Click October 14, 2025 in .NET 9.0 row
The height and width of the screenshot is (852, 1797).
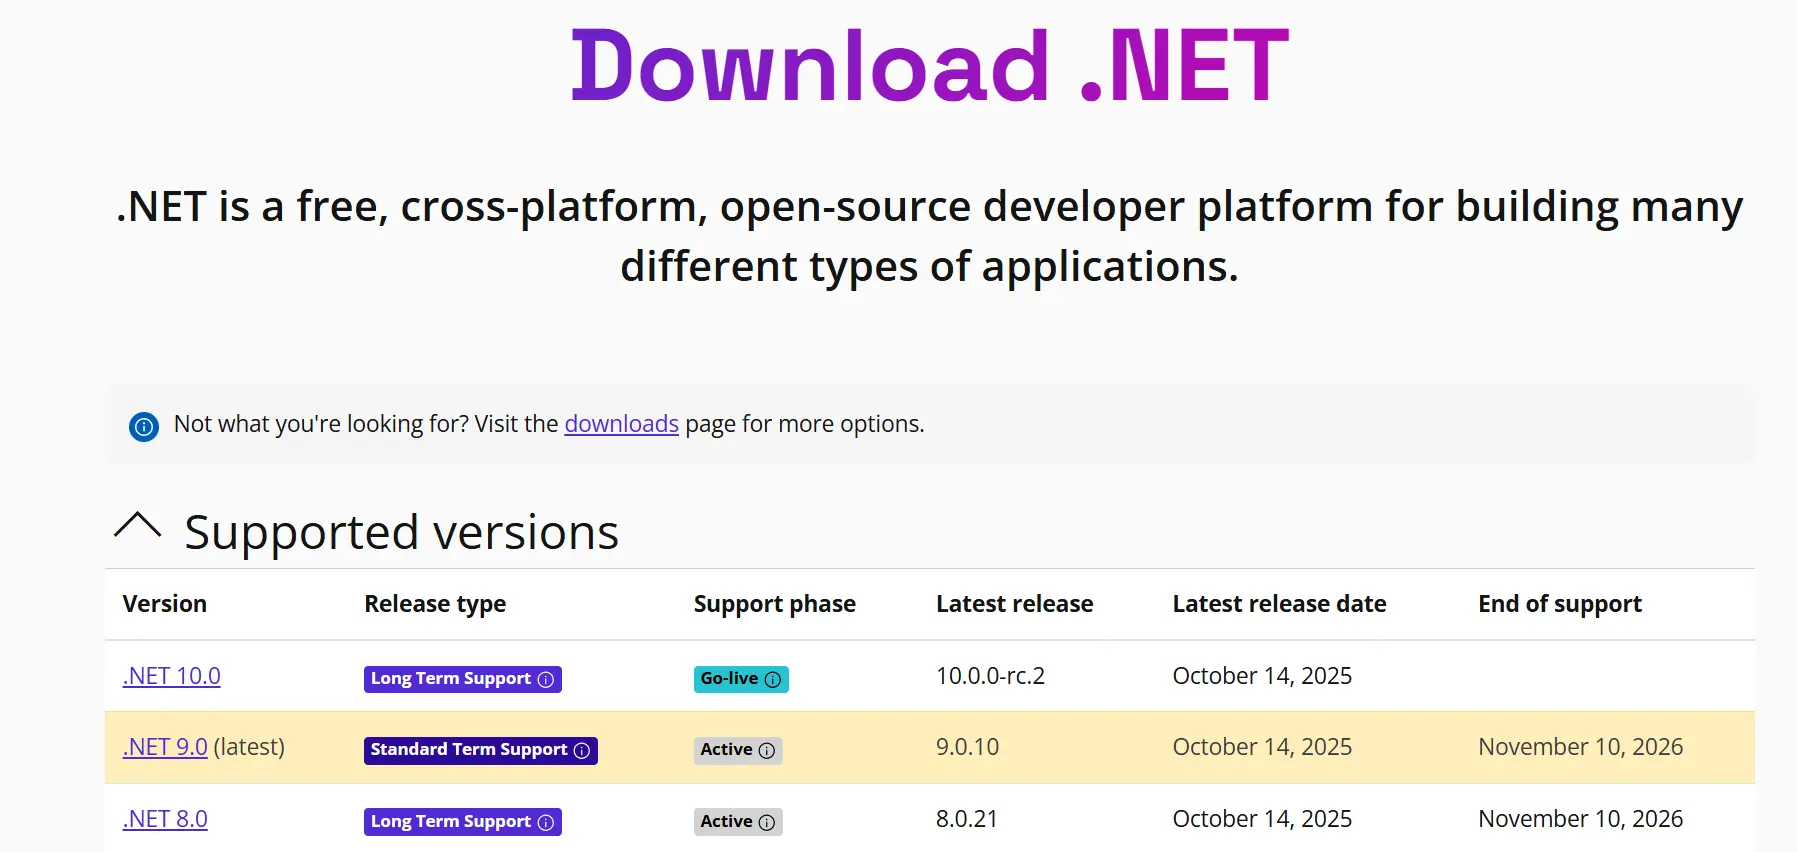pyautogui.click(x=1262, y=747)
